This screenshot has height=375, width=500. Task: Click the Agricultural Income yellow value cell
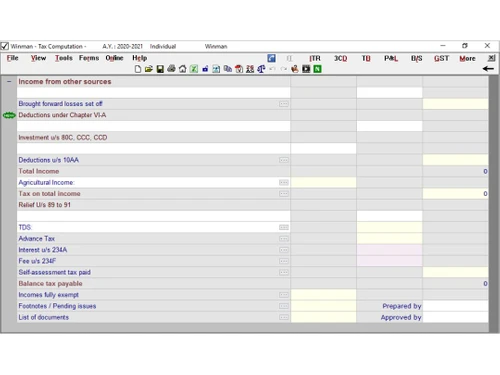tap(323, 182)
